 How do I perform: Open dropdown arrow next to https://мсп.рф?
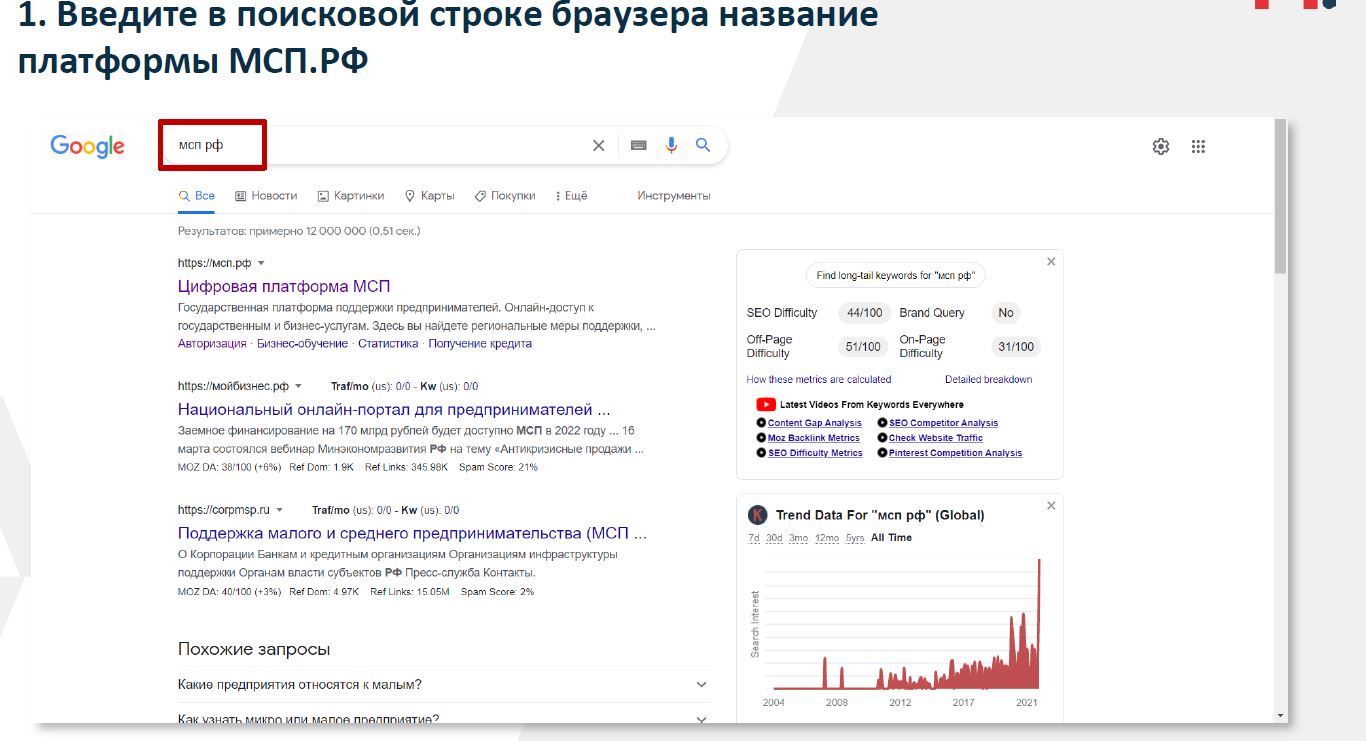(x=261, y=263)
